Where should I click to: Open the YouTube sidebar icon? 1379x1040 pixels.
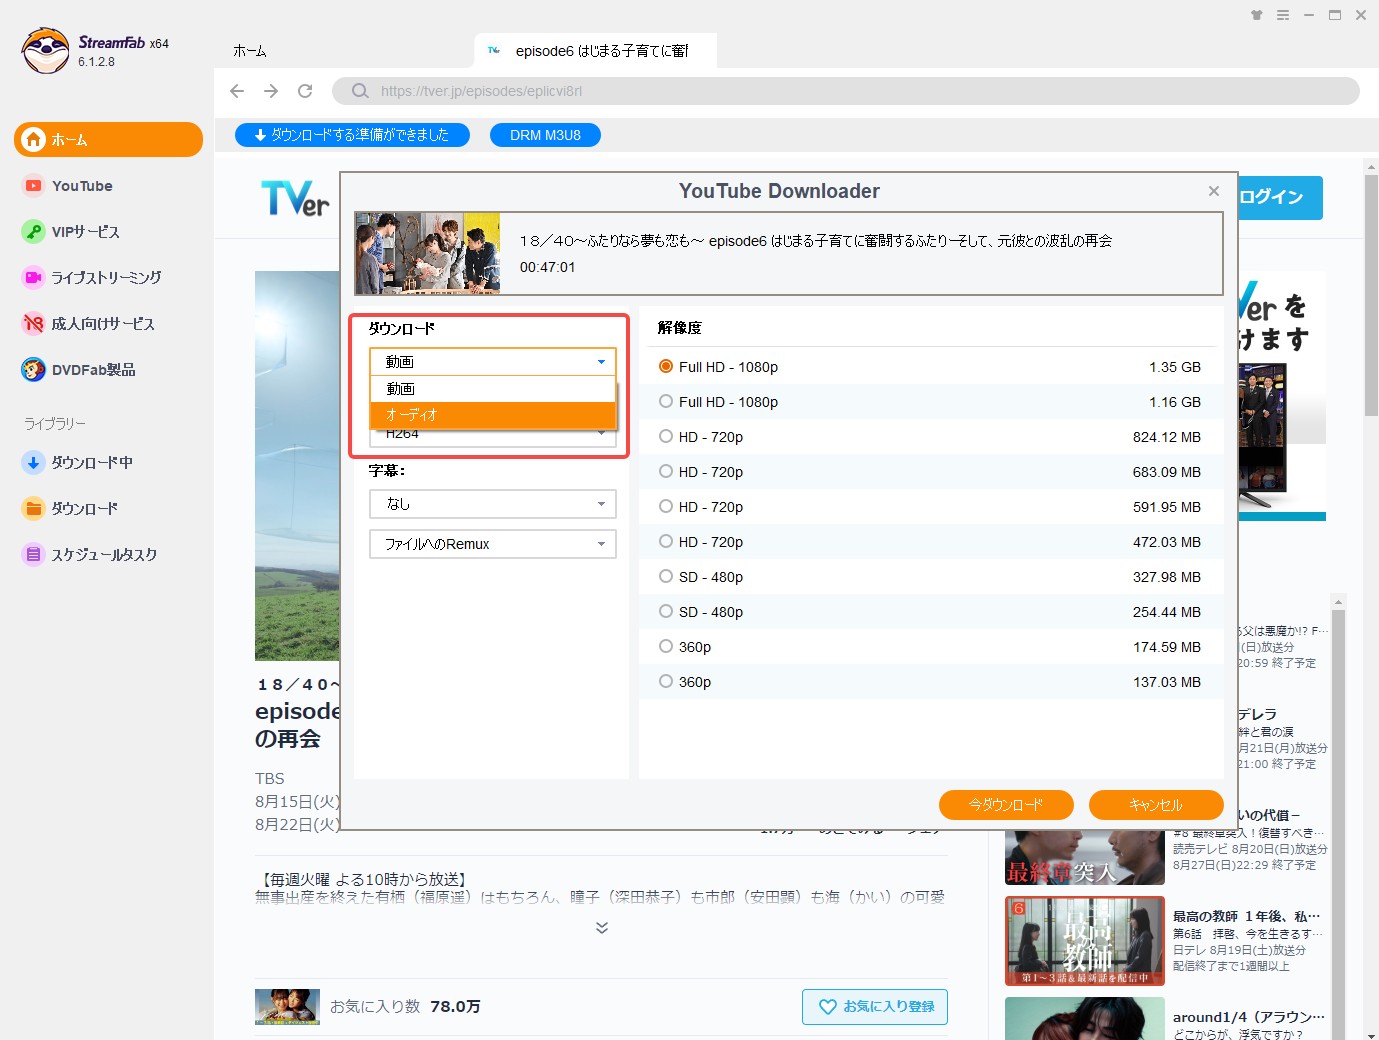click(33, 186)
